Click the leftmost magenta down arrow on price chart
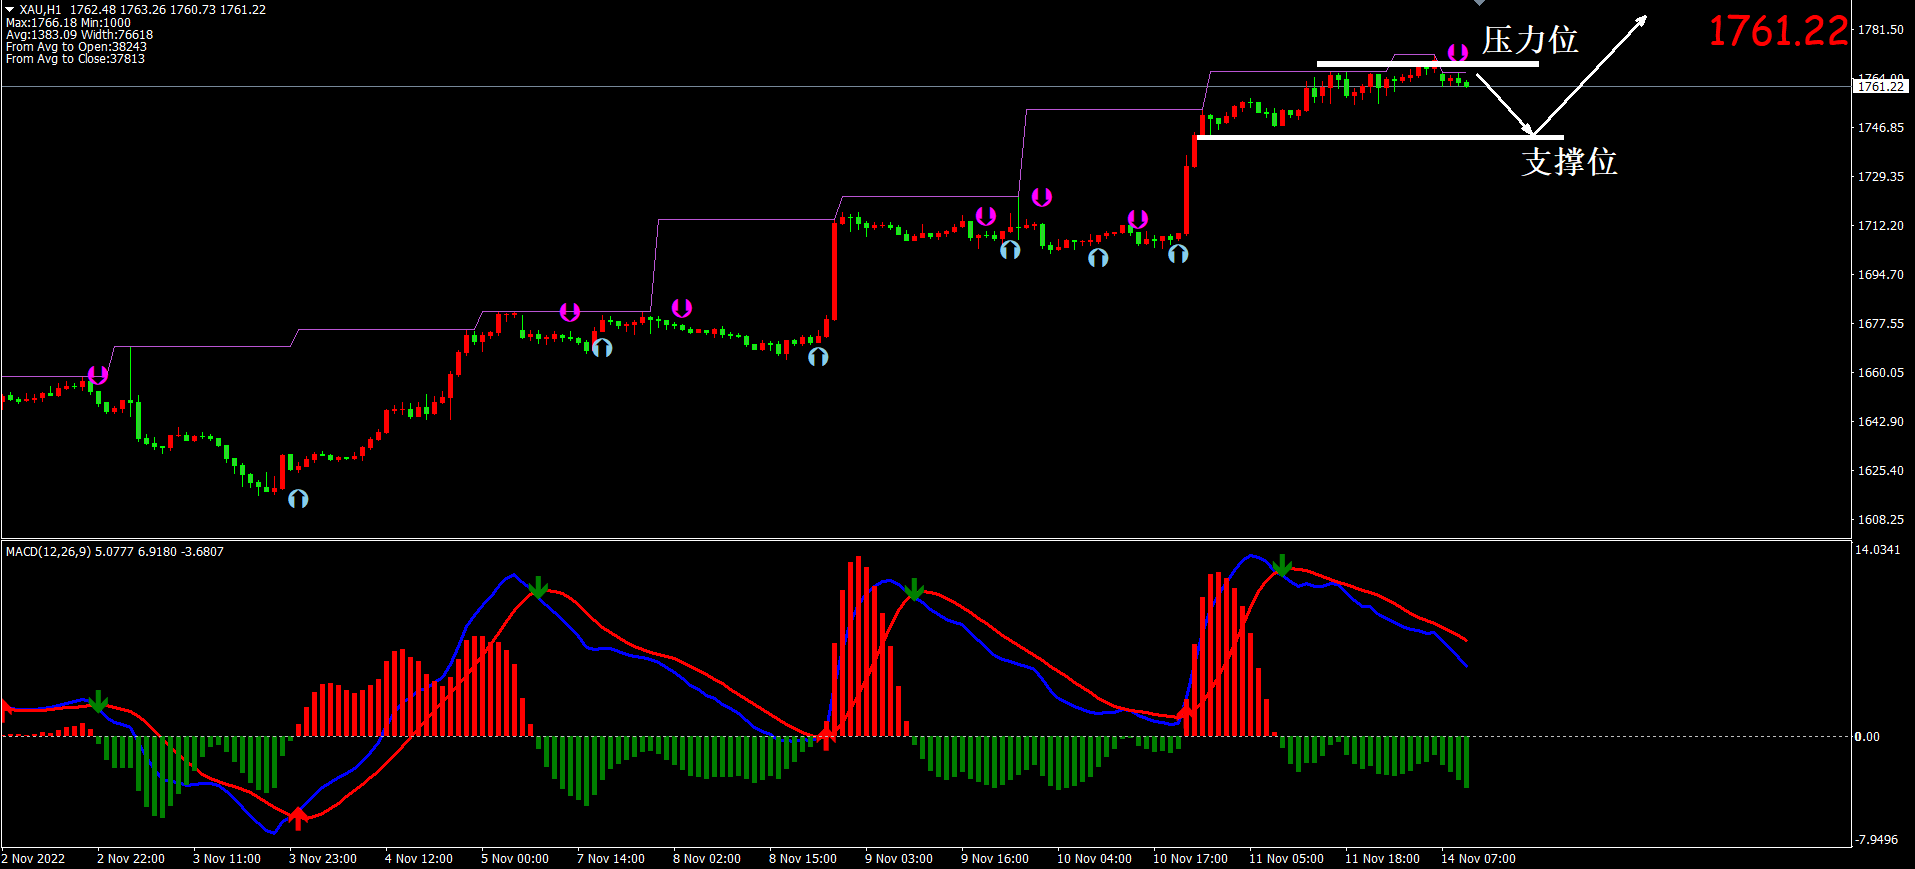The height and width of the screenshot is (869, 1915). [98, 375]
